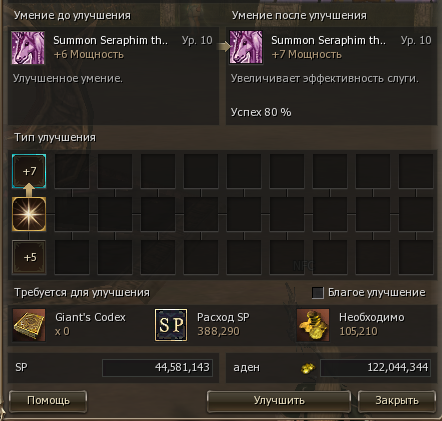Click the gold coins adena cost icon
The width and height of the screenshot is (442, 421).
(313, 325)
